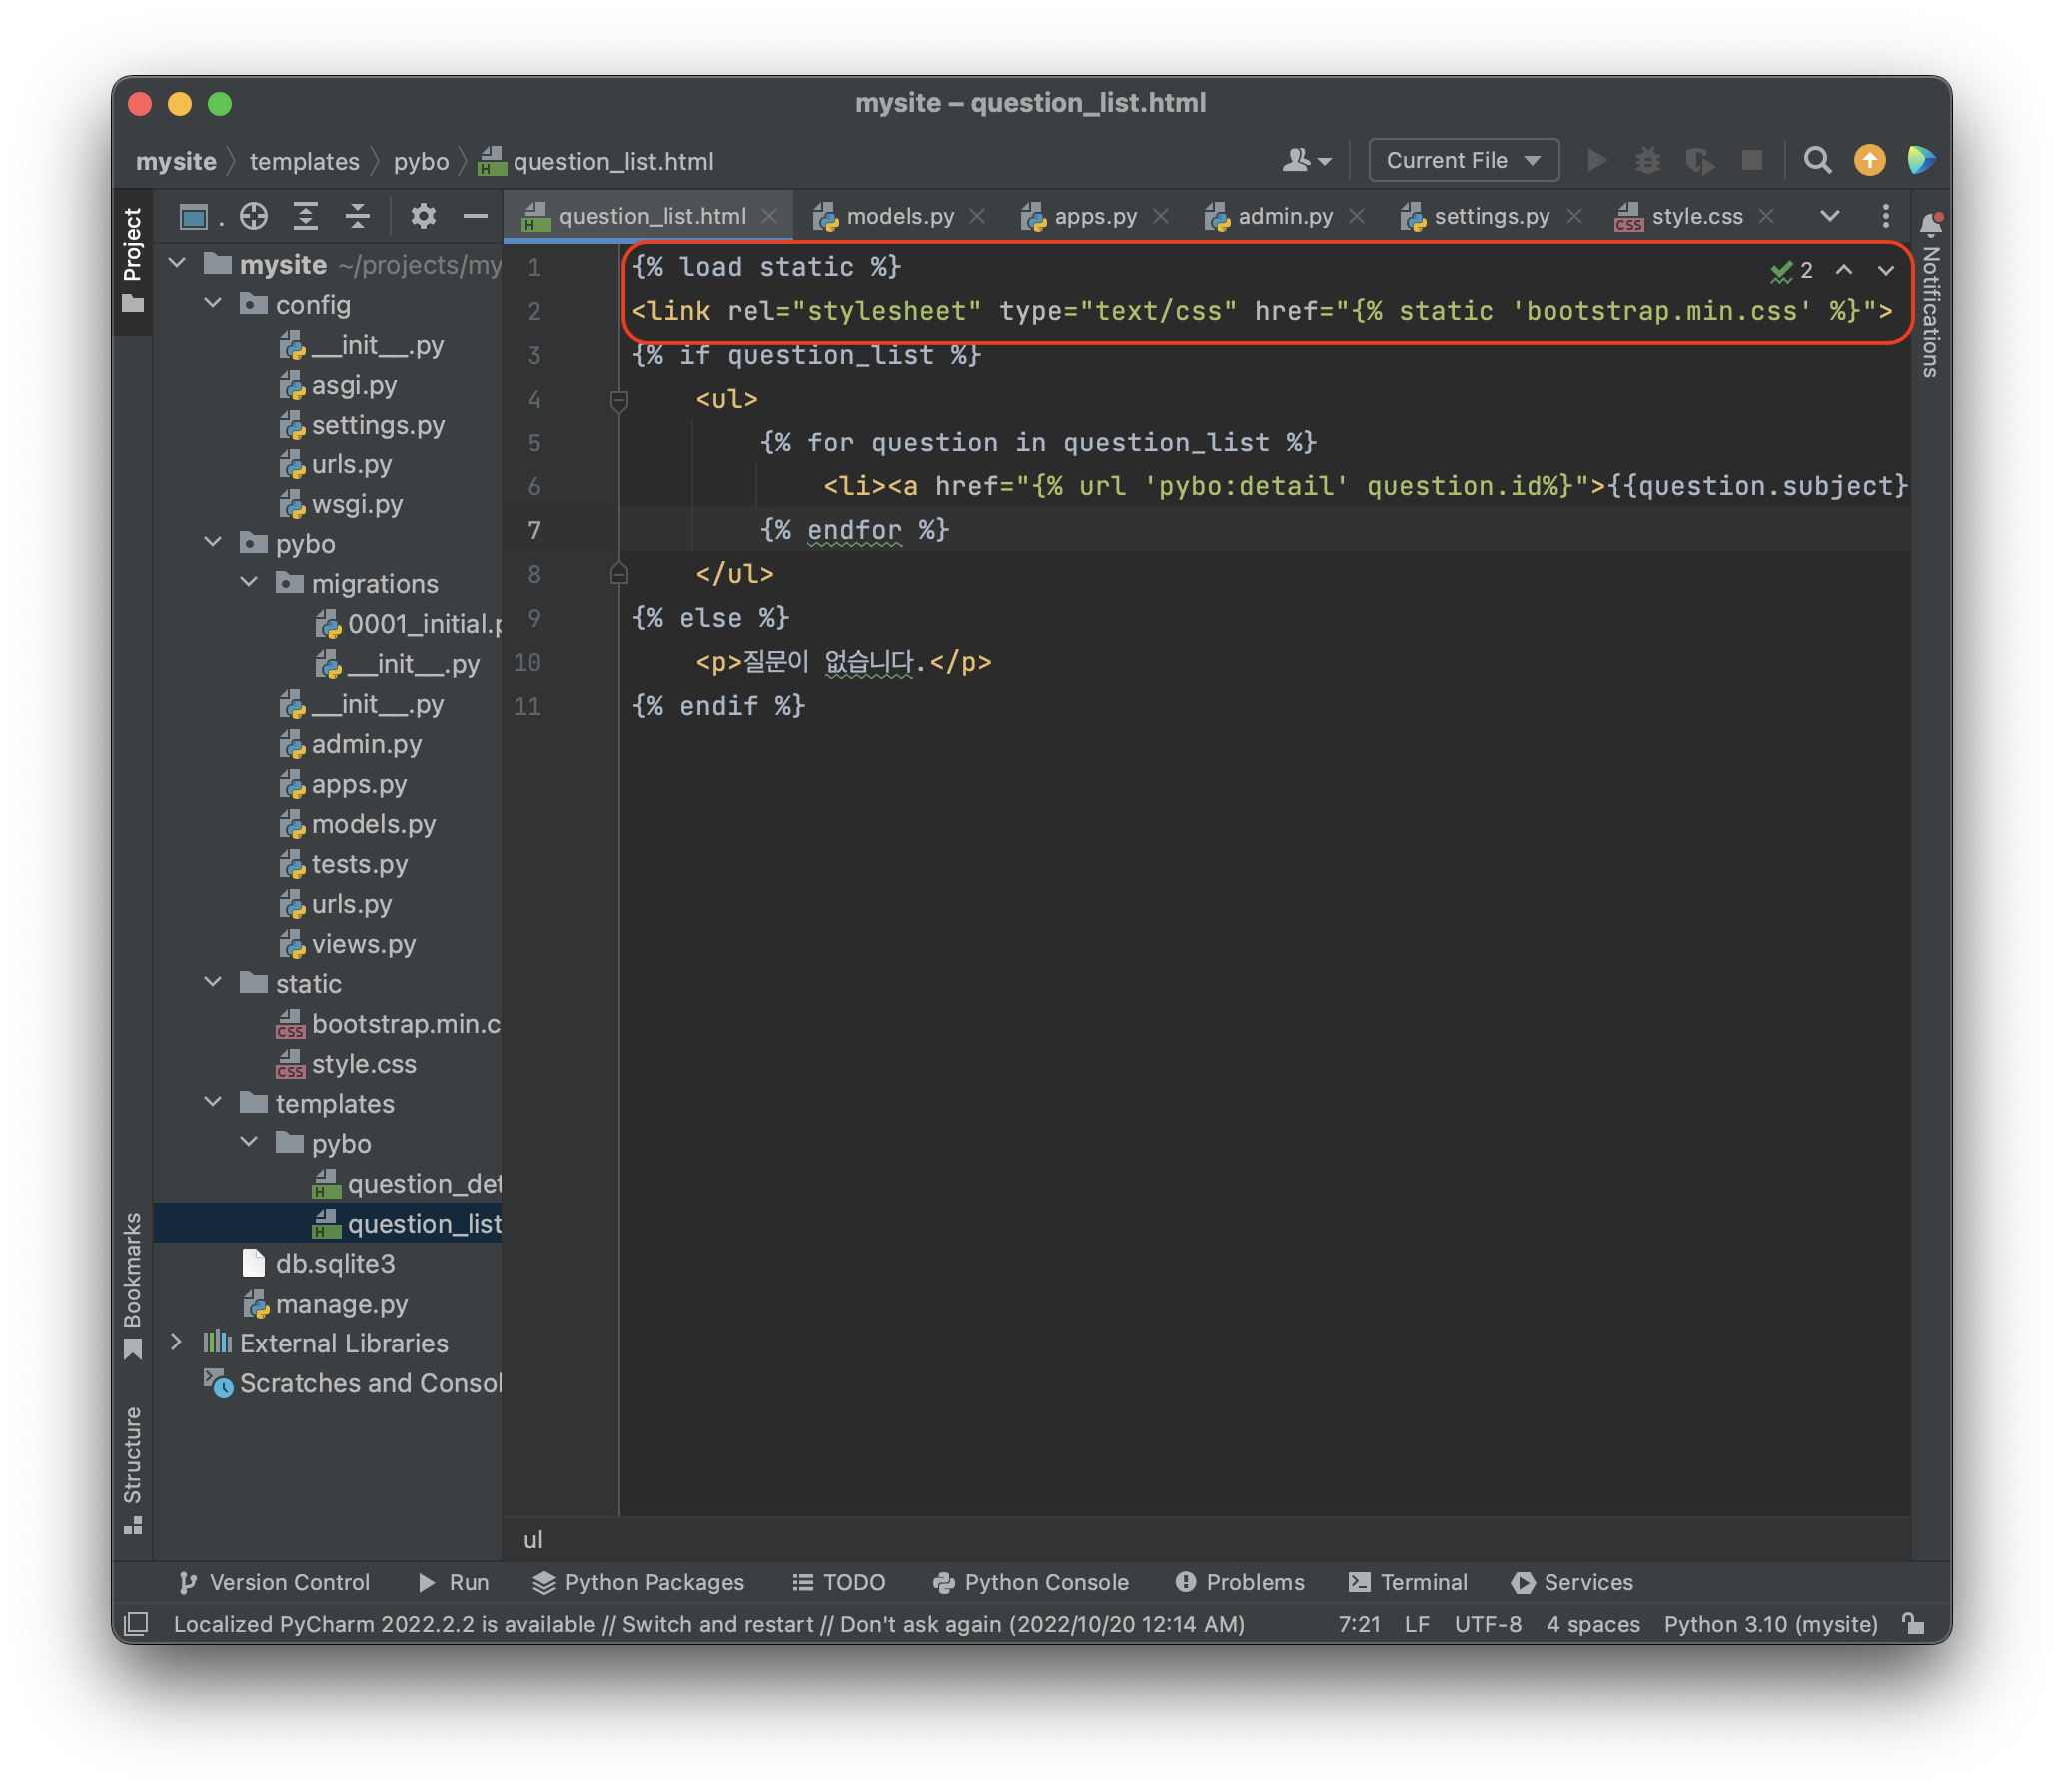Toggle the Structure tool window

click(x=133, y=1467)
